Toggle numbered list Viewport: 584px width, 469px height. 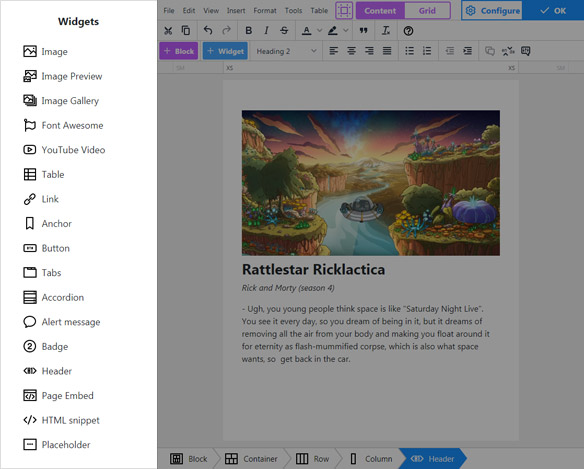427,51
